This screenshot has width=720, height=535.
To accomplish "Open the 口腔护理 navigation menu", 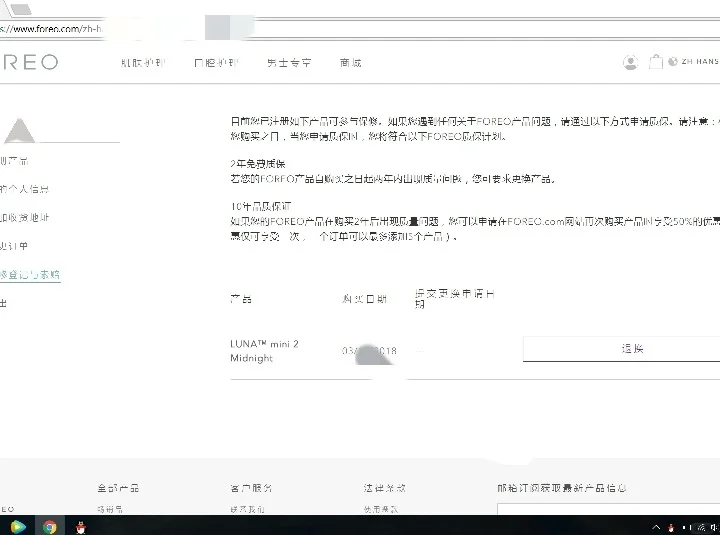I will click(x=216, y=63).
